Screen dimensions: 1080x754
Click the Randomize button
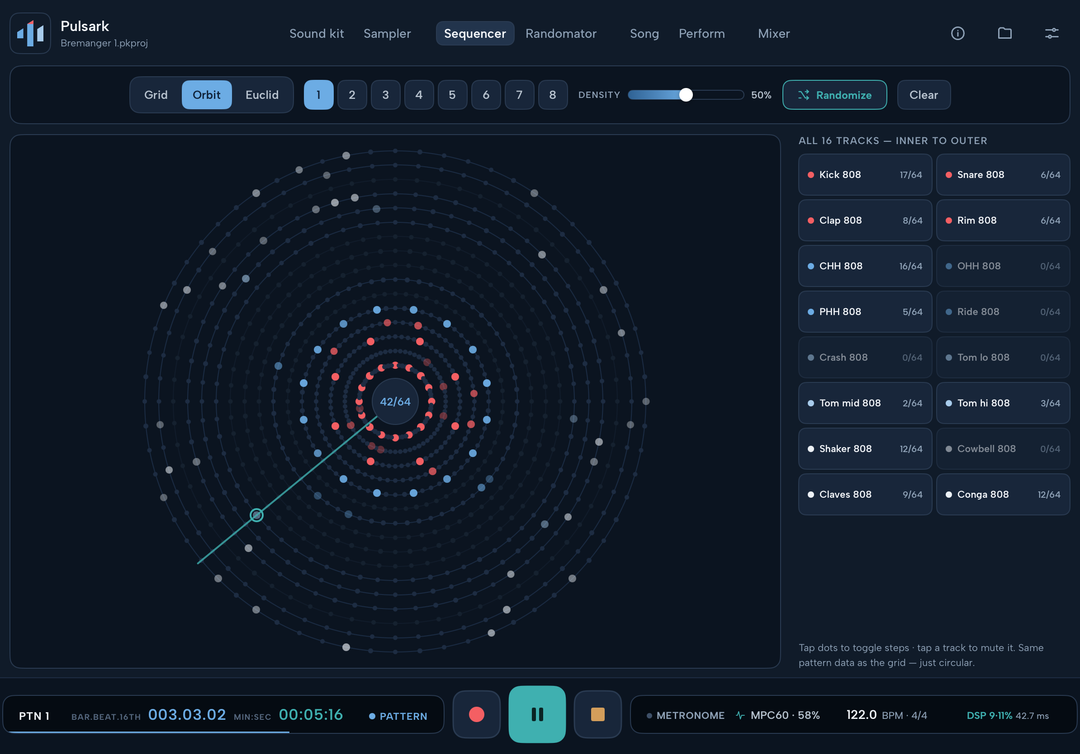click(834, 95)
